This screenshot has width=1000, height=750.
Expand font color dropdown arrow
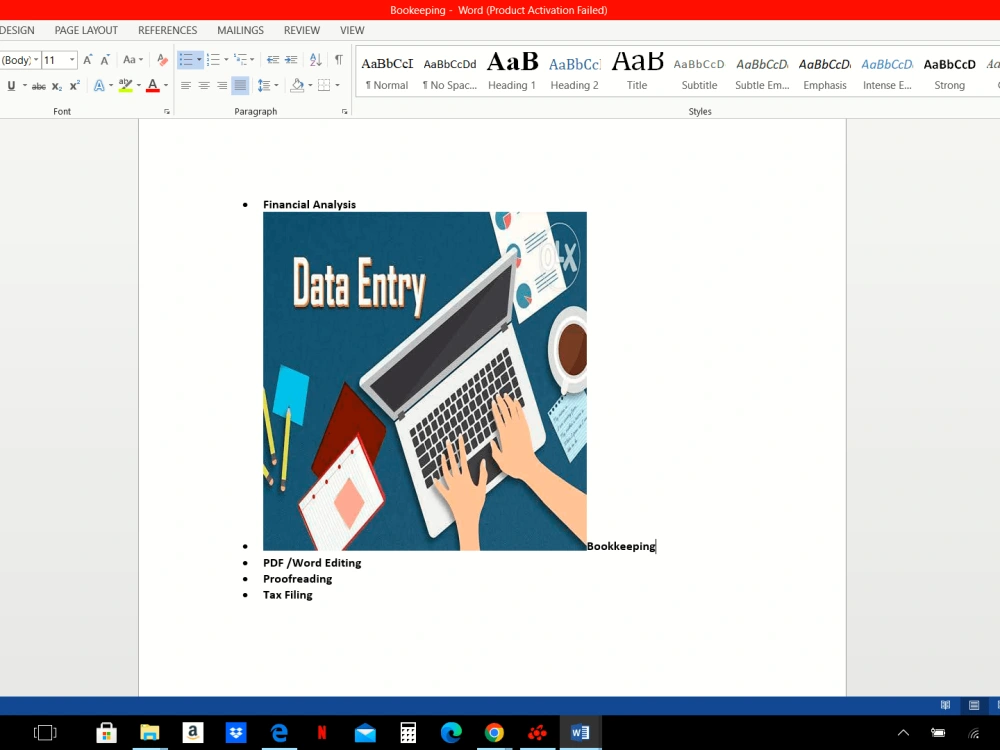point(166,85)
